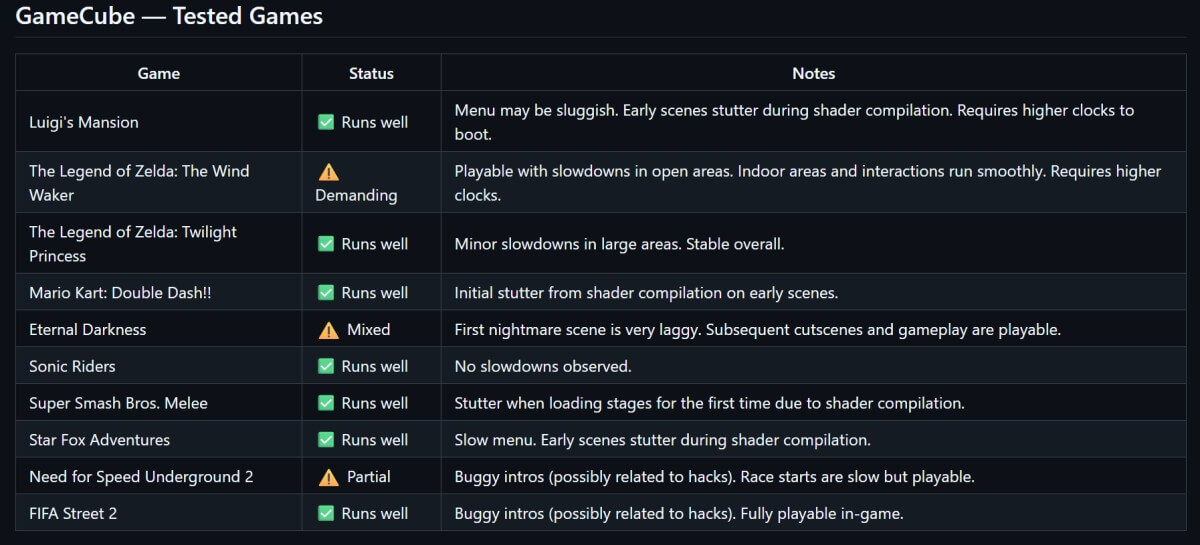Click the green checkmark in Luigi's Mansion row
This screenshot has width=1200, height=545.
(326, 122)
